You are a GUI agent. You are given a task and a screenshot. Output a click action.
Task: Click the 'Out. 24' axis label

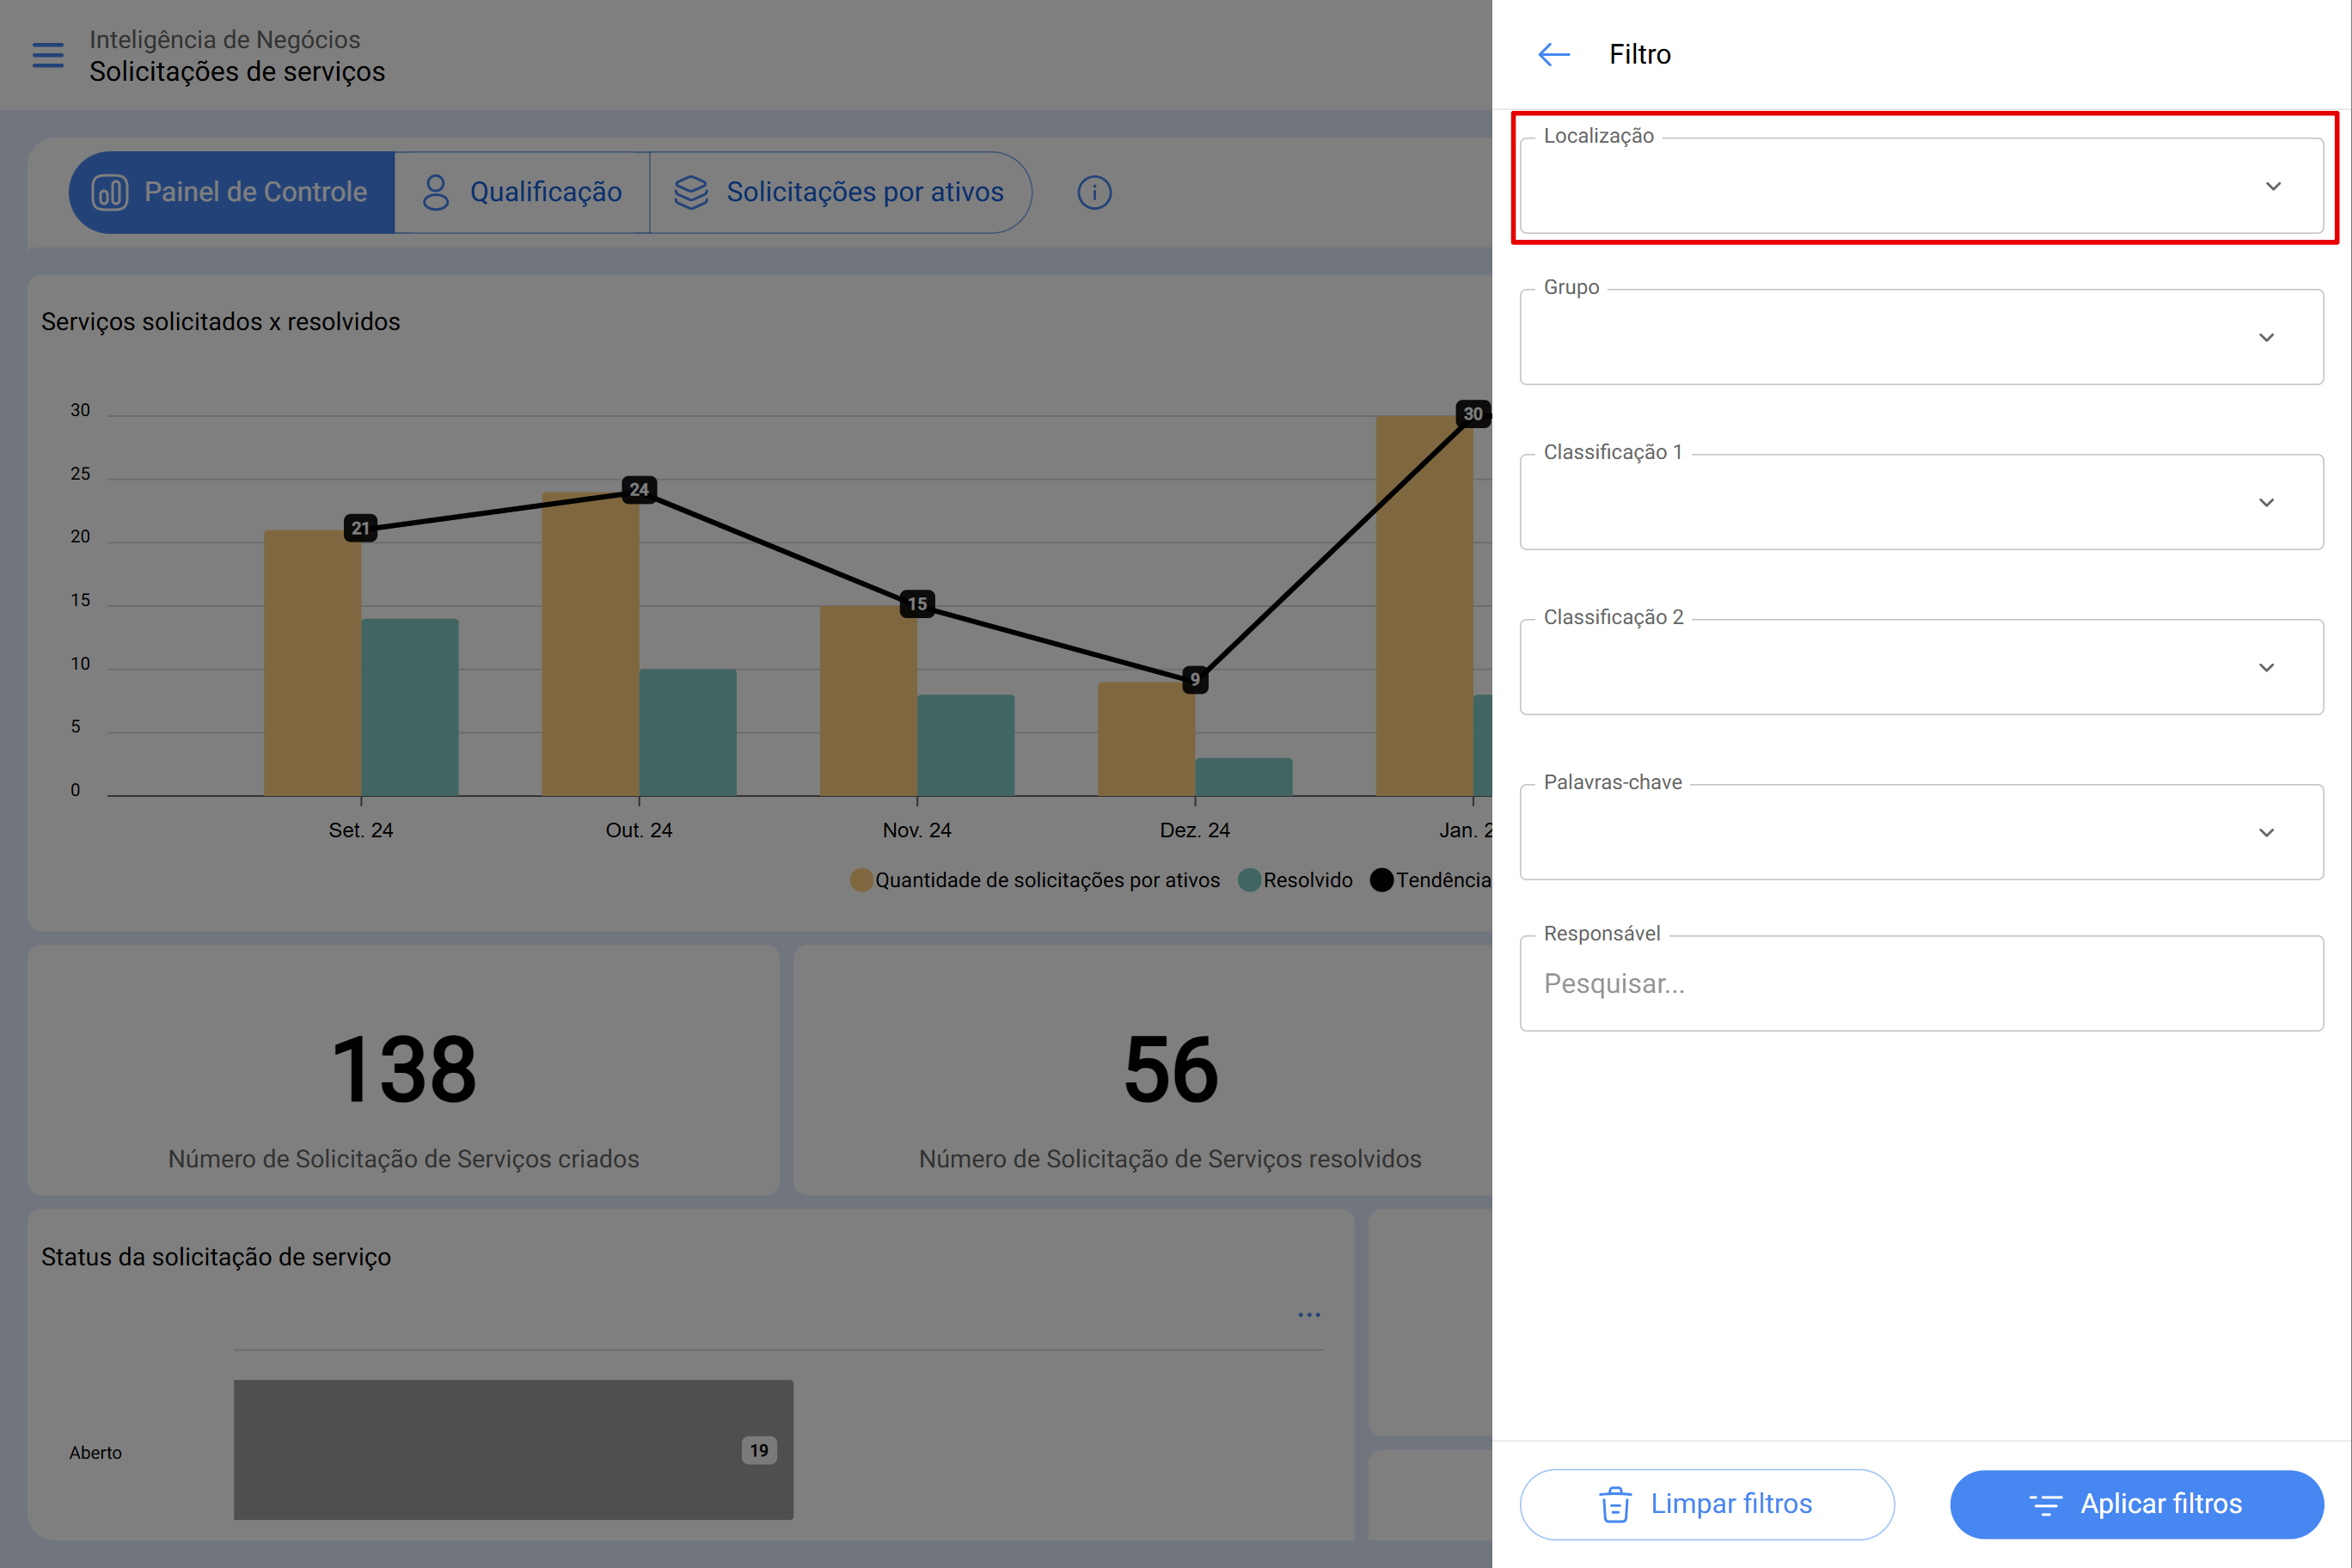(639, 830)
